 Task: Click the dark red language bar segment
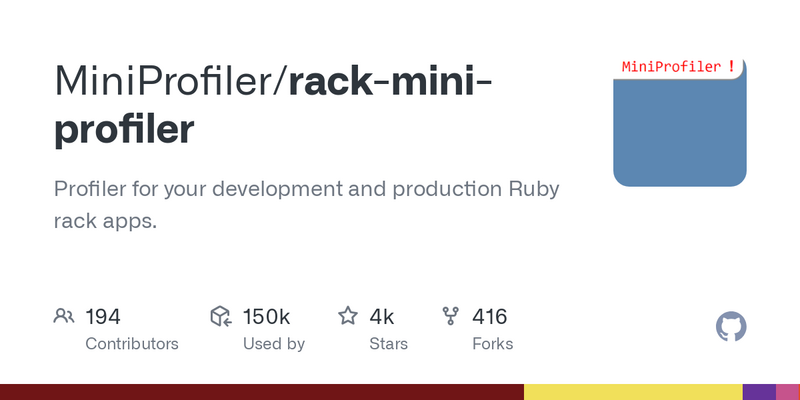coord(262,392)
